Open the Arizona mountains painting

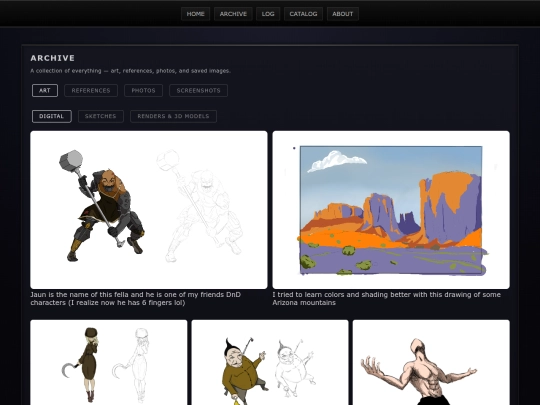point(391,210)
